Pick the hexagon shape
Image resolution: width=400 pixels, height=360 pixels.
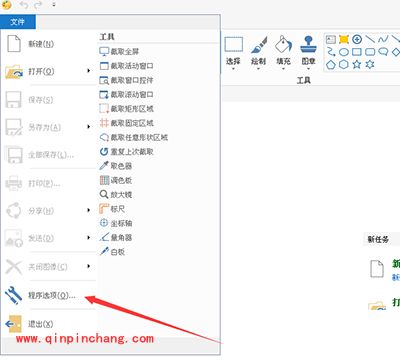[x=344, y=64]
